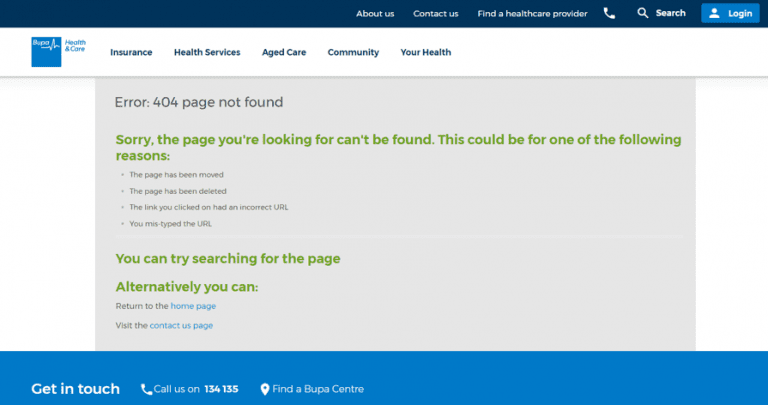Click the user icon in Login button
This screenshot has height=405, width=768.
coord(714,13)
